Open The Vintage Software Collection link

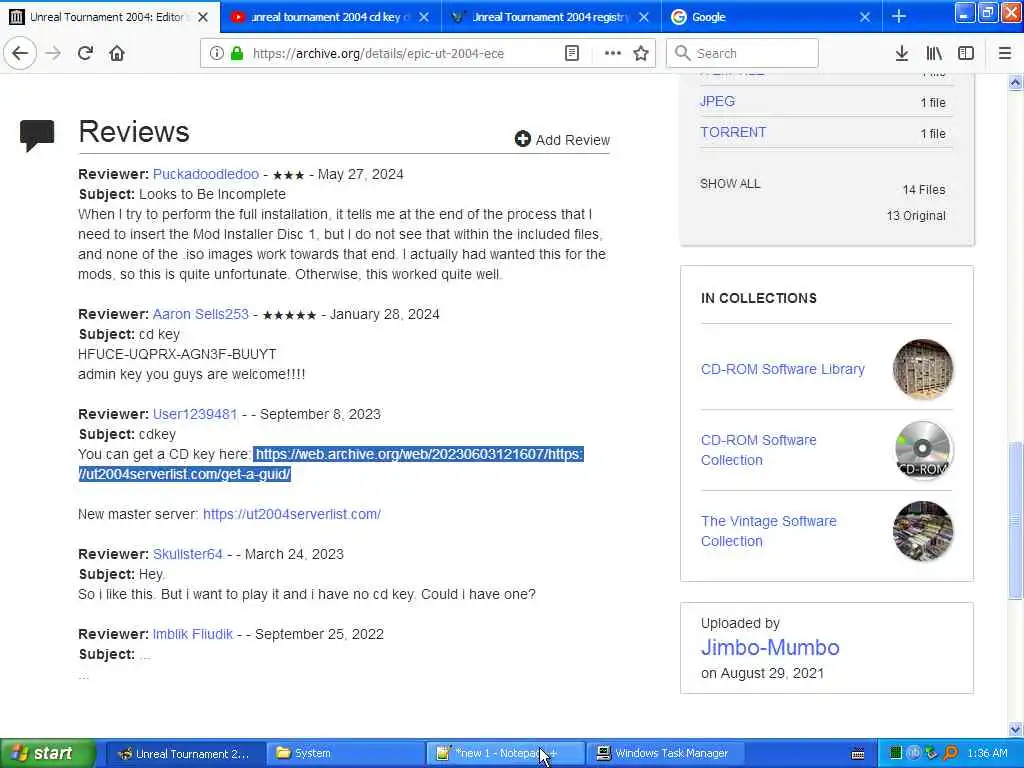coord(769,531)
